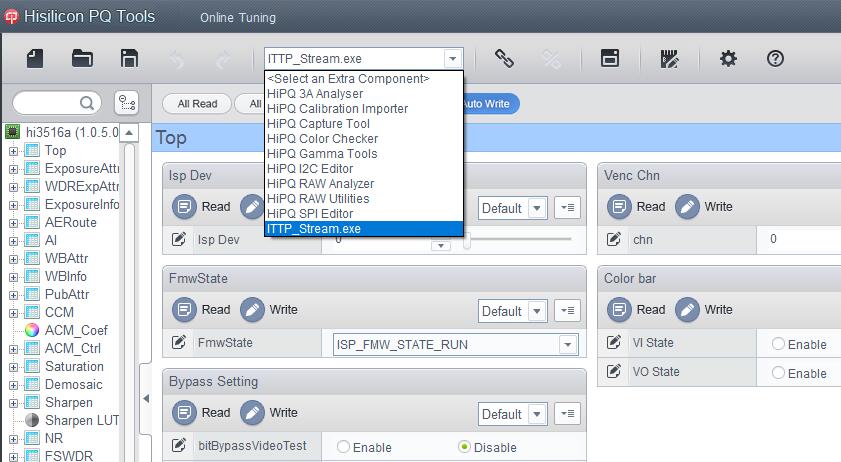
Task: Click the Write pencil icon in Bypass Setting
Action: [x=252, y=413]
